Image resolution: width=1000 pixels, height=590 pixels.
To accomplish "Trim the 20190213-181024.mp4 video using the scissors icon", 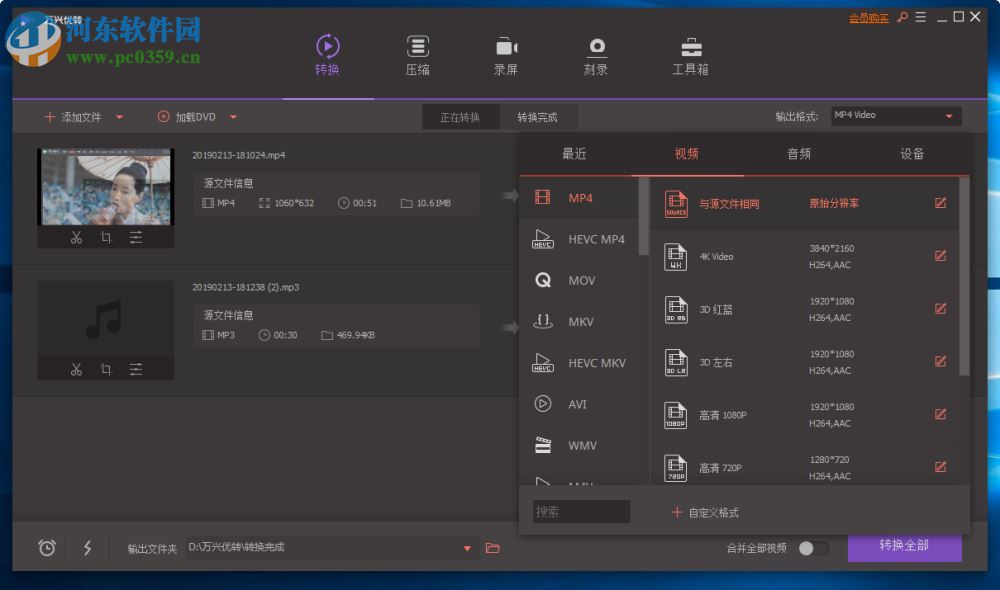I will (75, 237).
